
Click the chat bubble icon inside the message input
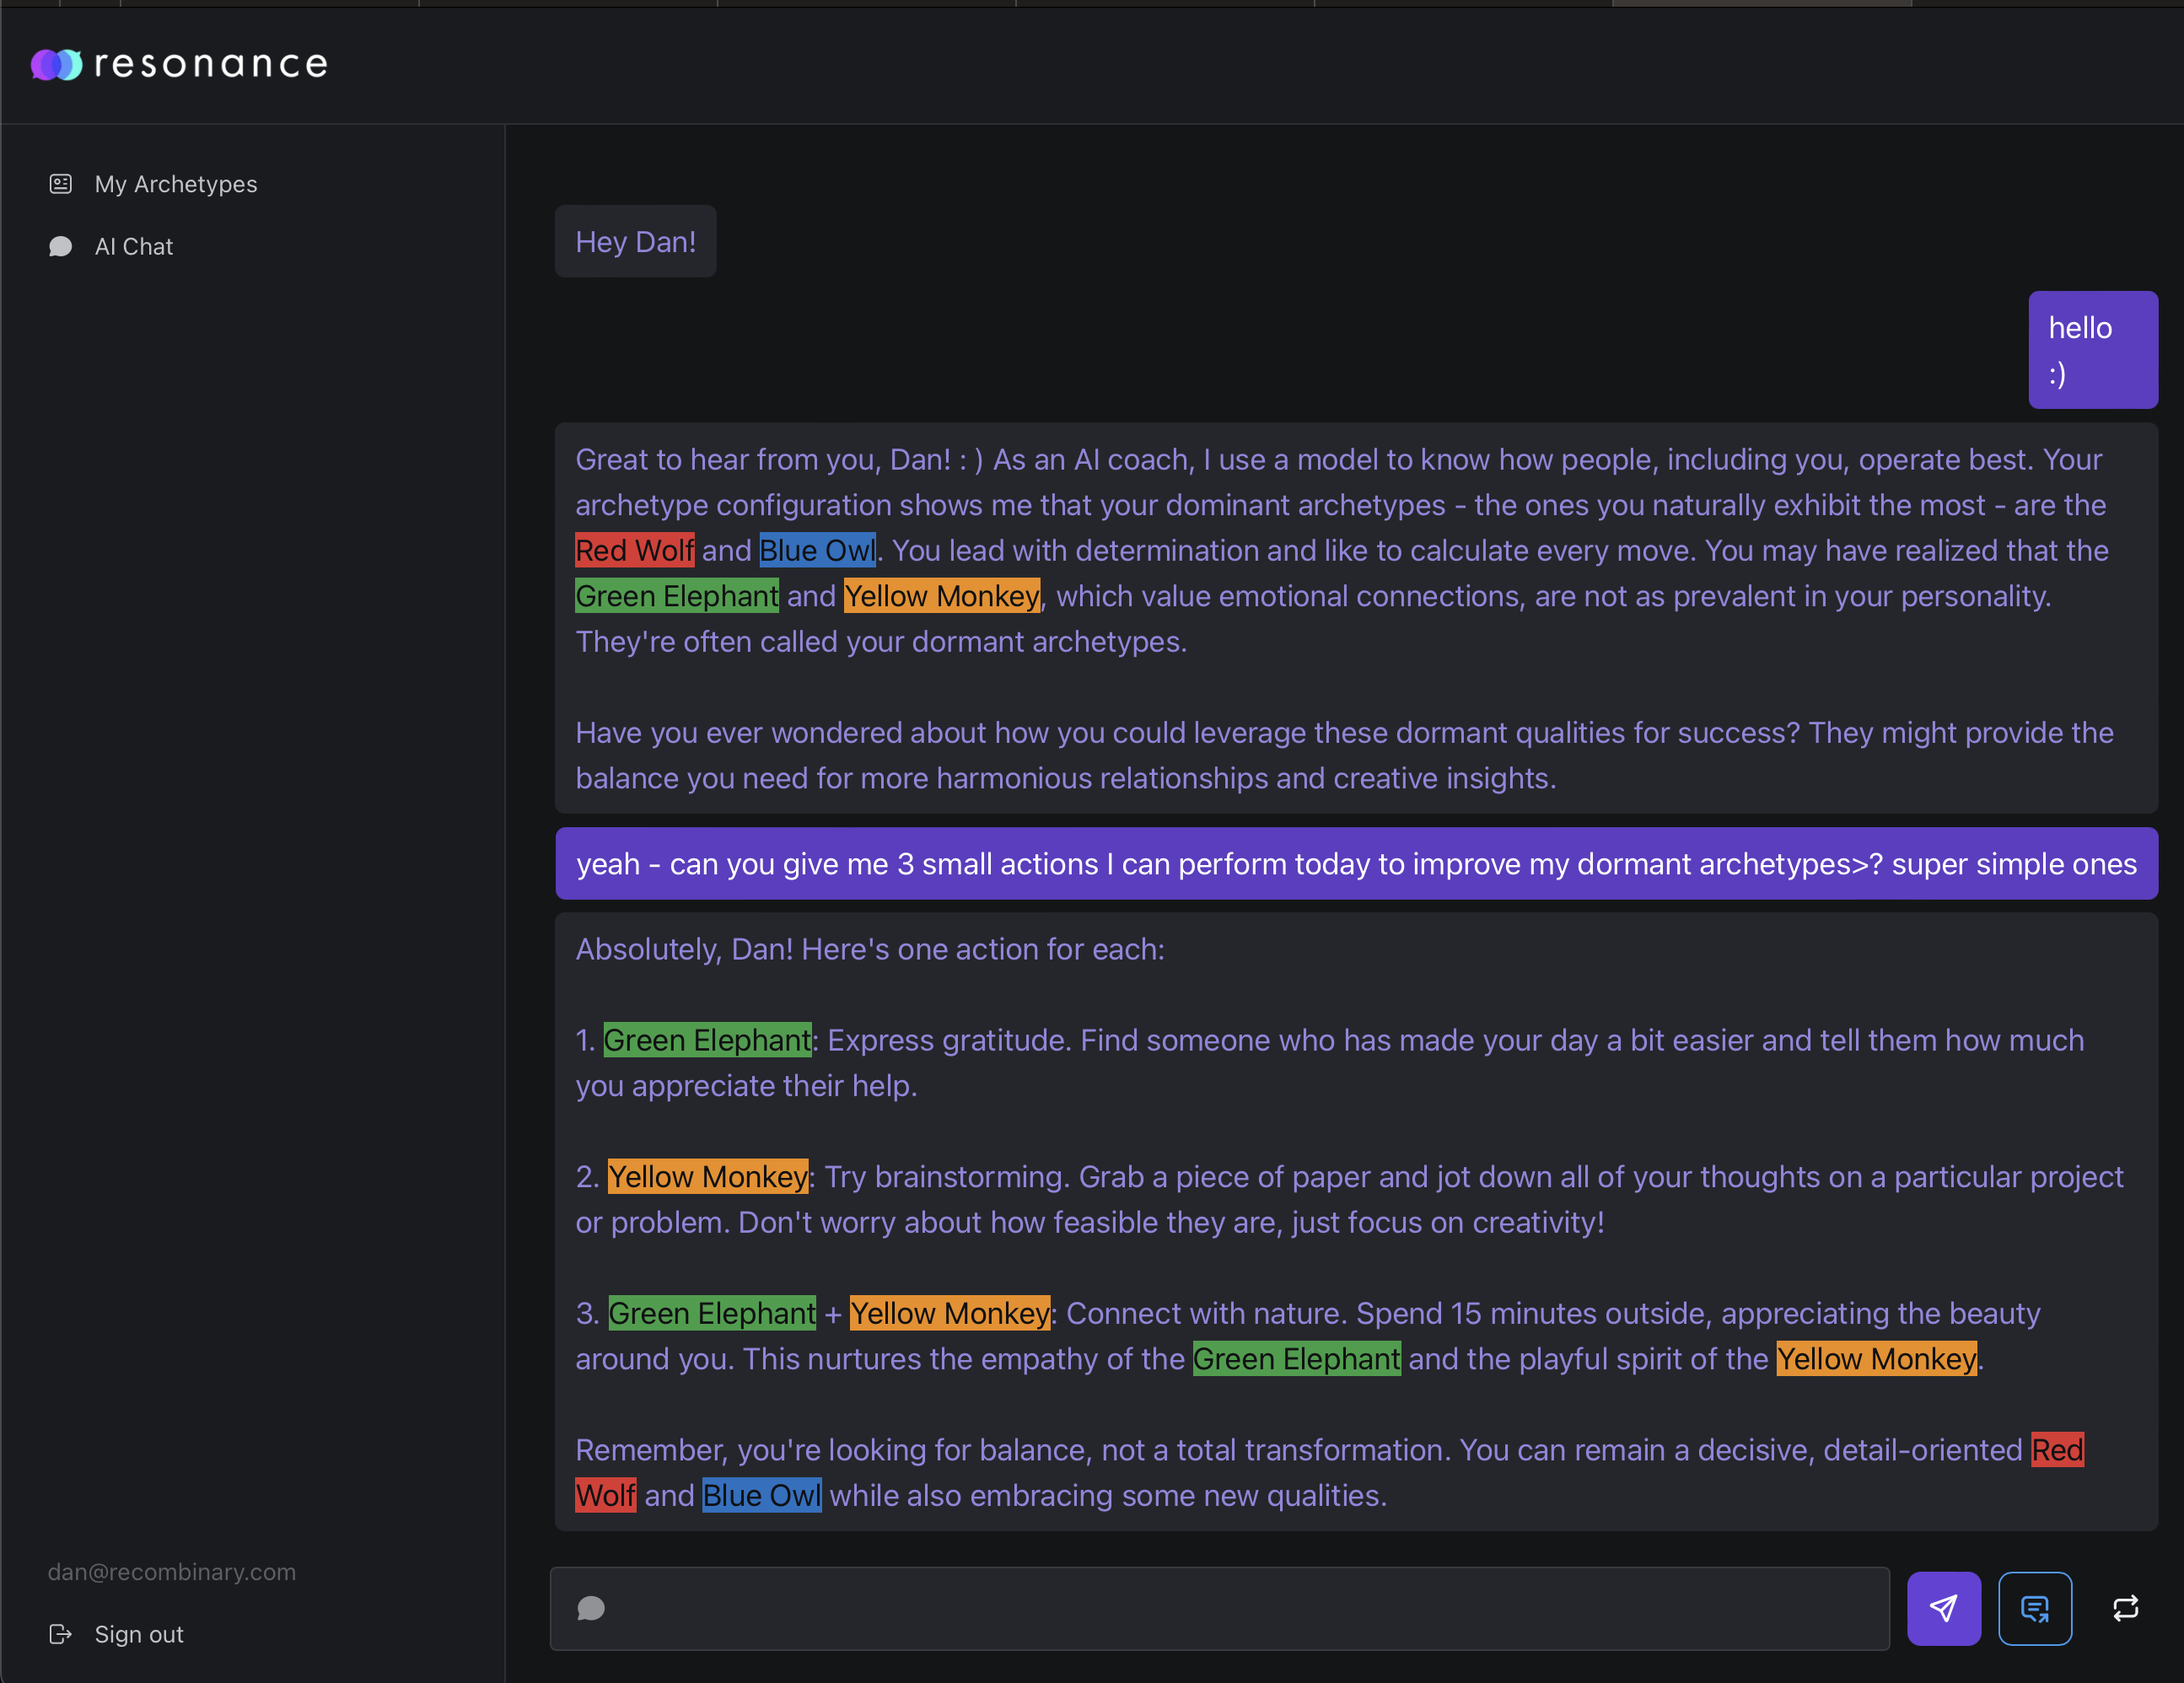pos(591,1609)
